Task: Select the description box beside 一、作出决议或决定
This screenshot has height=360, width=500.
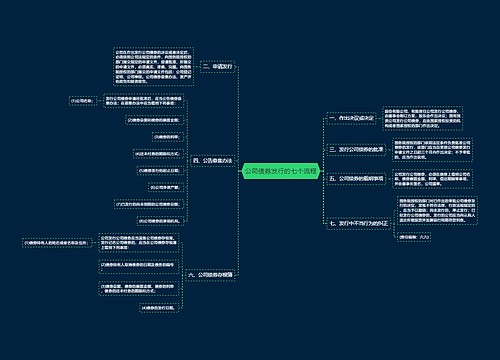Action: [x=422, y=118]
